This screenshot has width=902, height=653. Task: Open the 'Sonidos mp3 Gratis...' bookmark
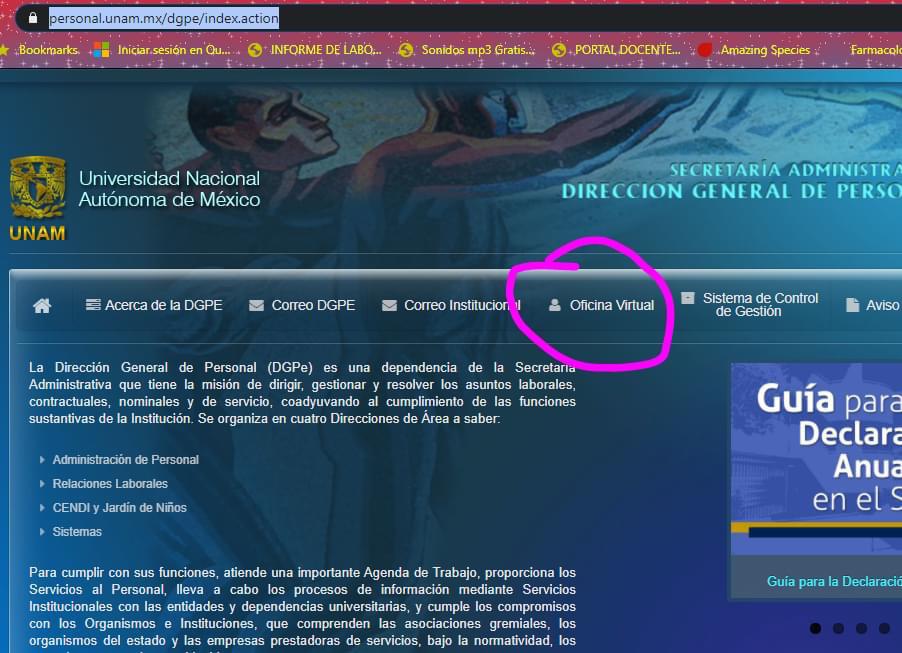tap(467, 50)
